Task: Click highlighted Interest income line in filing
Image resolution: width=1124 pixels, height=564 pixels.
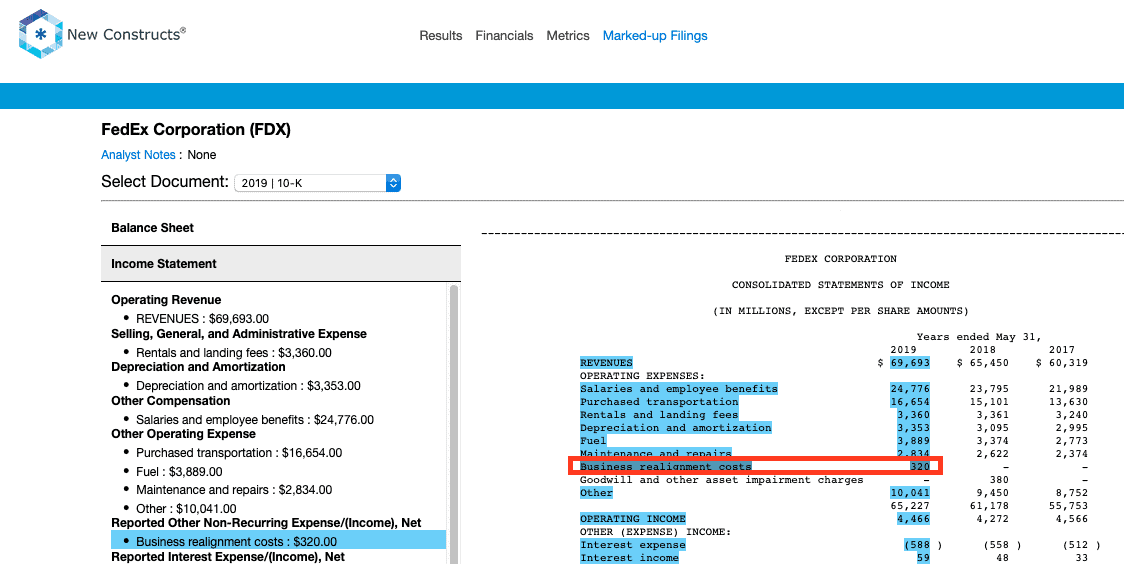Action: (629, 558)
